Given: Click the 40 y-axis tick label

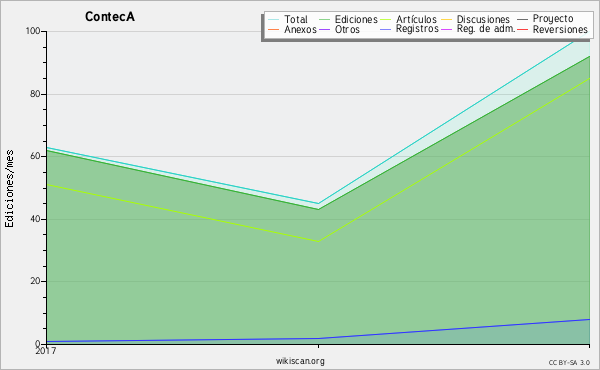Looking at the screenshot, I should 35,219.
